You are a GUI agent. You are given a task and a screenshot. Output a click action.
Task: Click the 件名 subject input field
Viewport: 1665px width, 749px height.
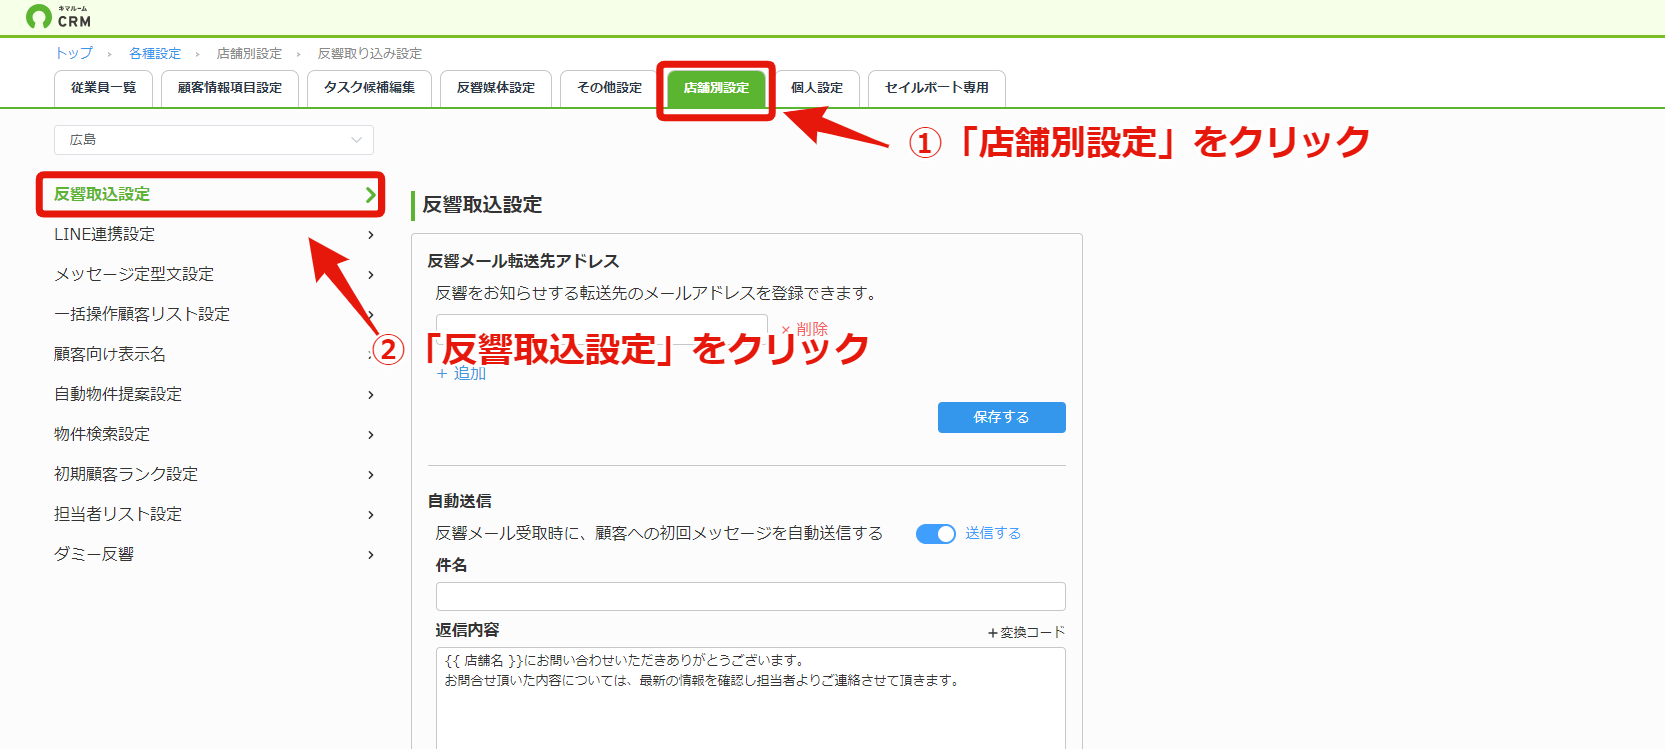750,596
